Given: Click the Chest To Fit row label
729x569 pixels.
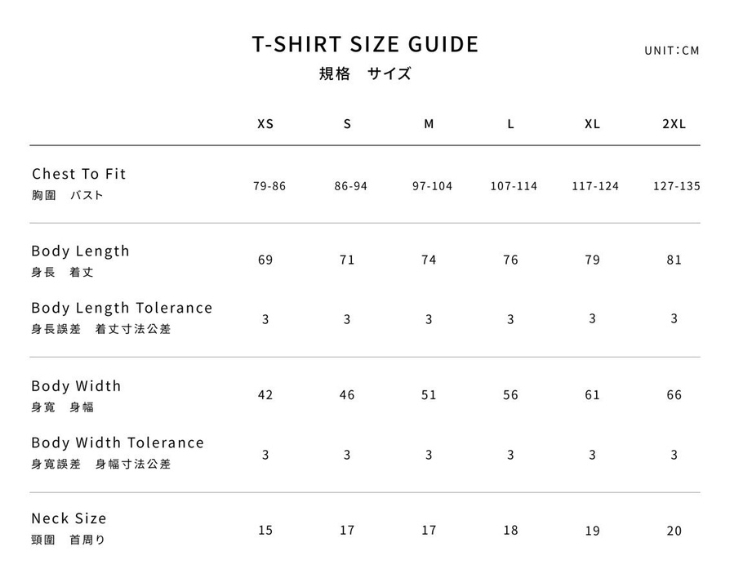Looking at the screenshot, I should click(79, 174).
